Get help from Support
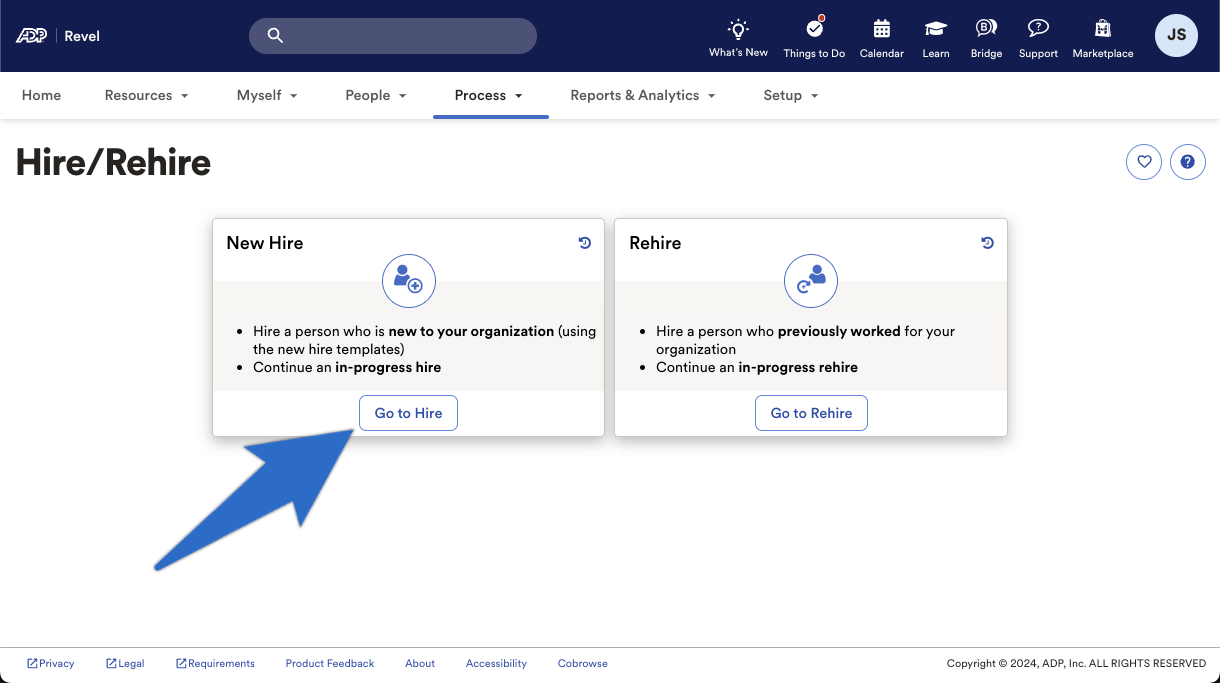This screenshot has height=683, width=1220. 1038,35
